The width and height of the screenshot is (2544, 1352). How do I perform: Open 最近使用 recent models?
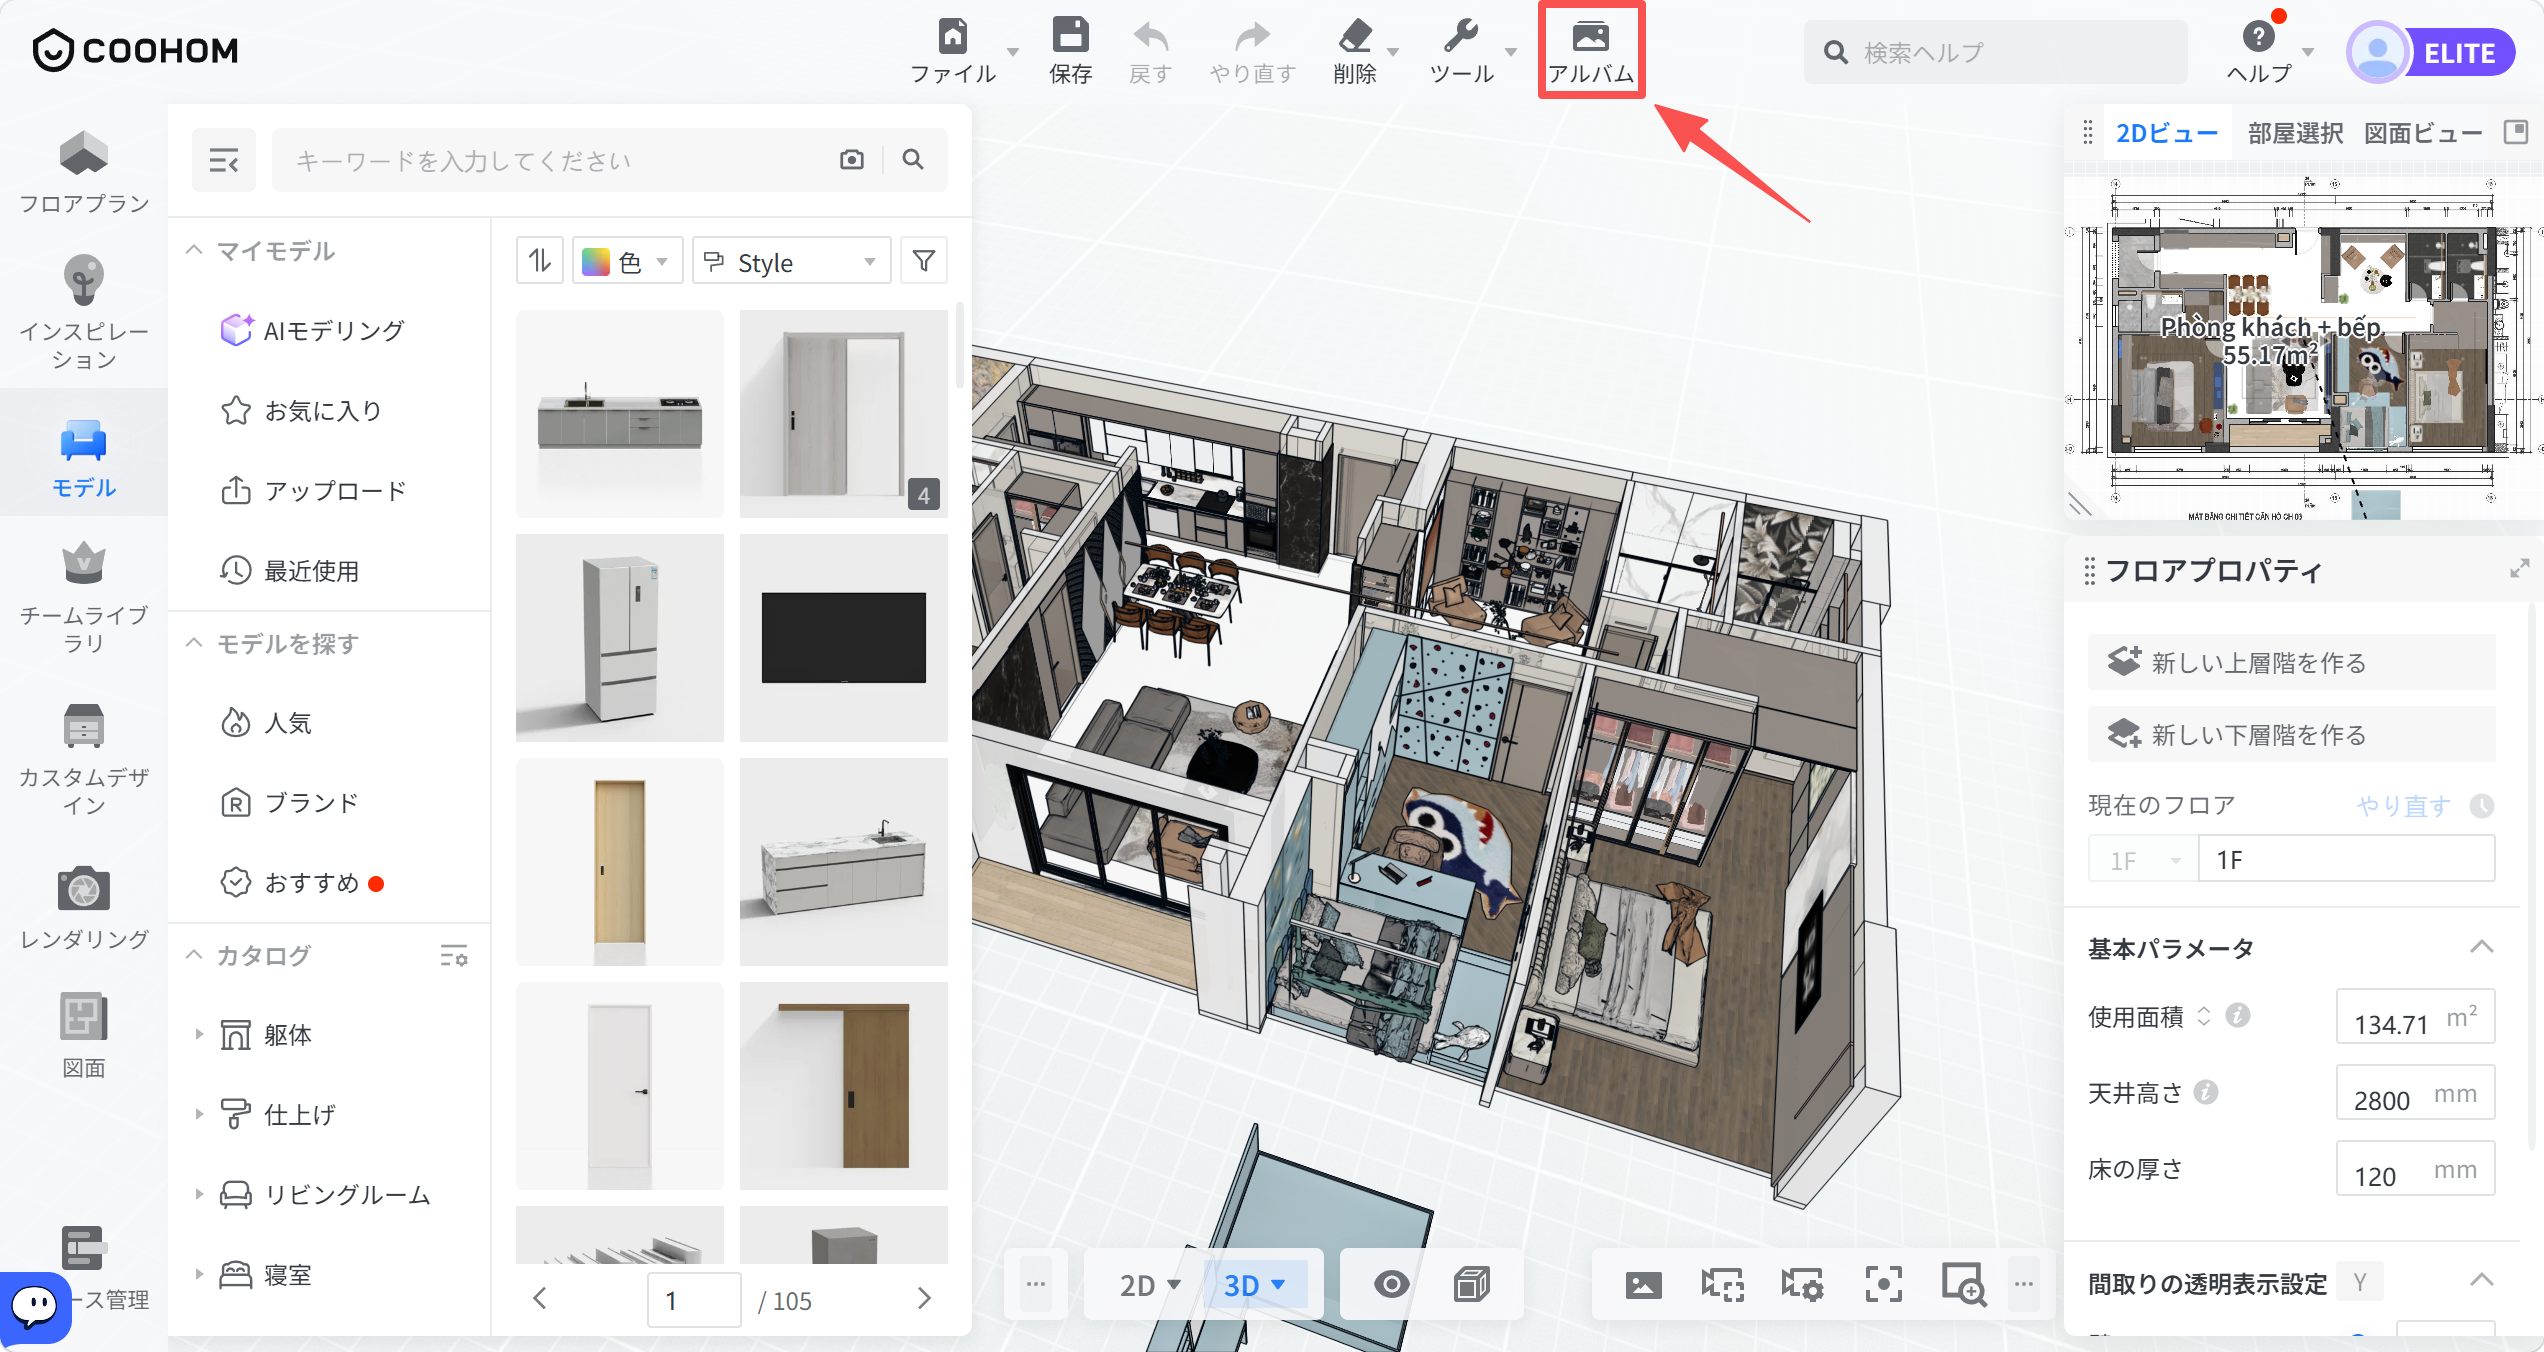click(x=290, y=570)
